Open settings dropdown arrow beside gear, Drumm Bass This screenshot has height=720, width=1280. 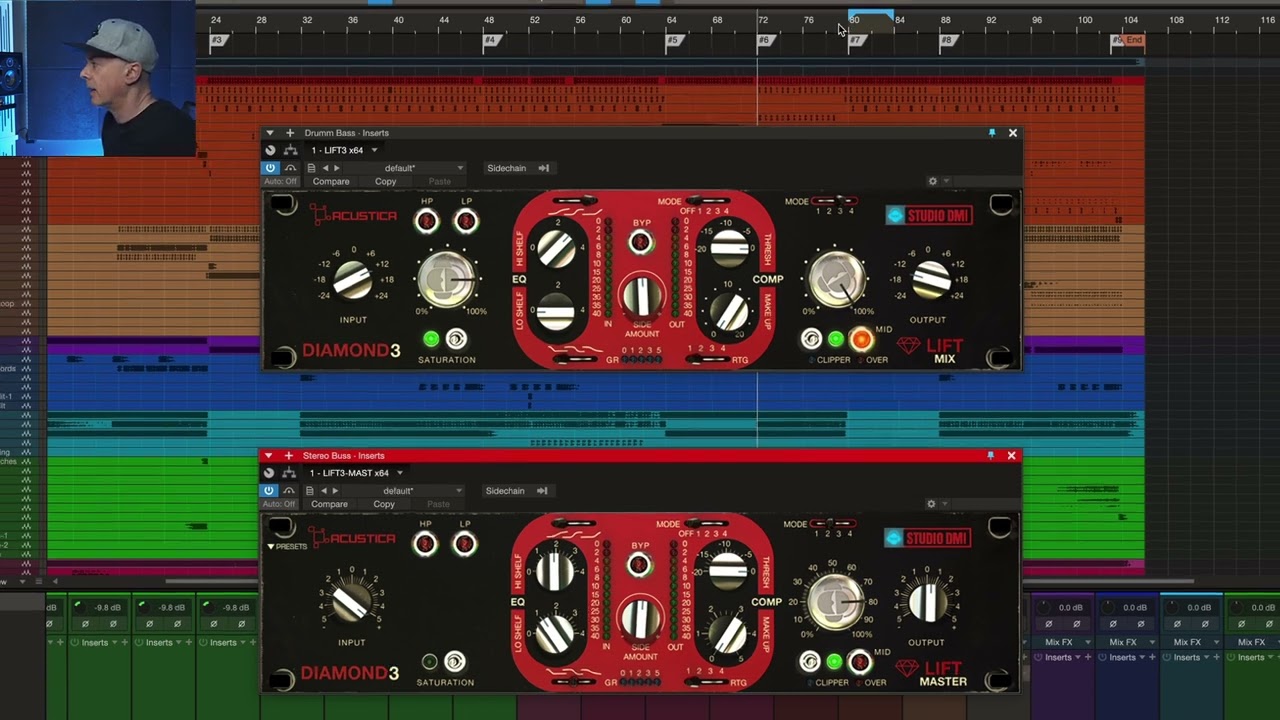[x=945, y=182]
